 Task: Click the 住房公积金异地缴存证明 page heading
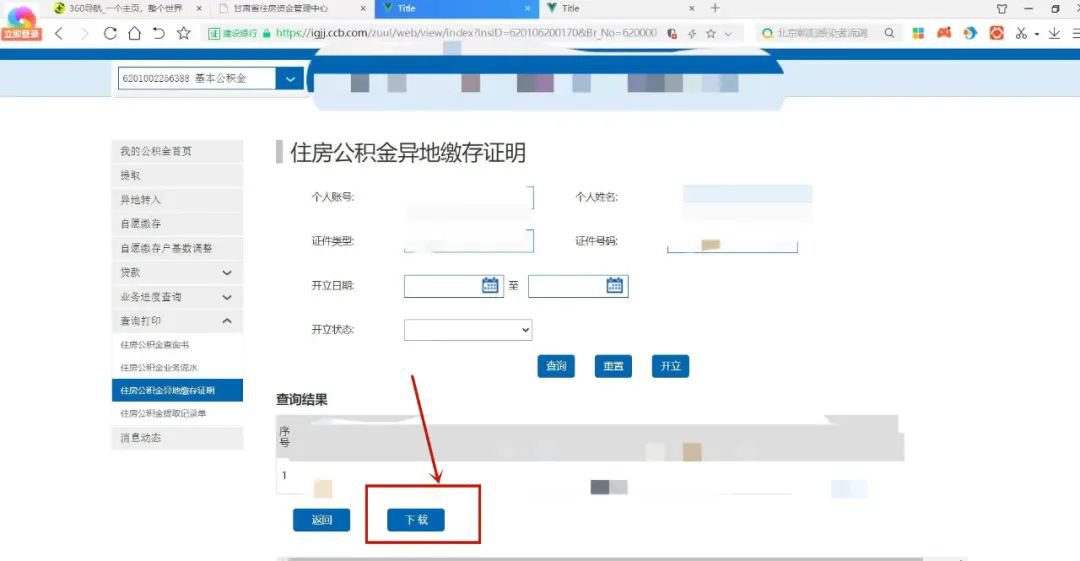[x=408, y=152]
